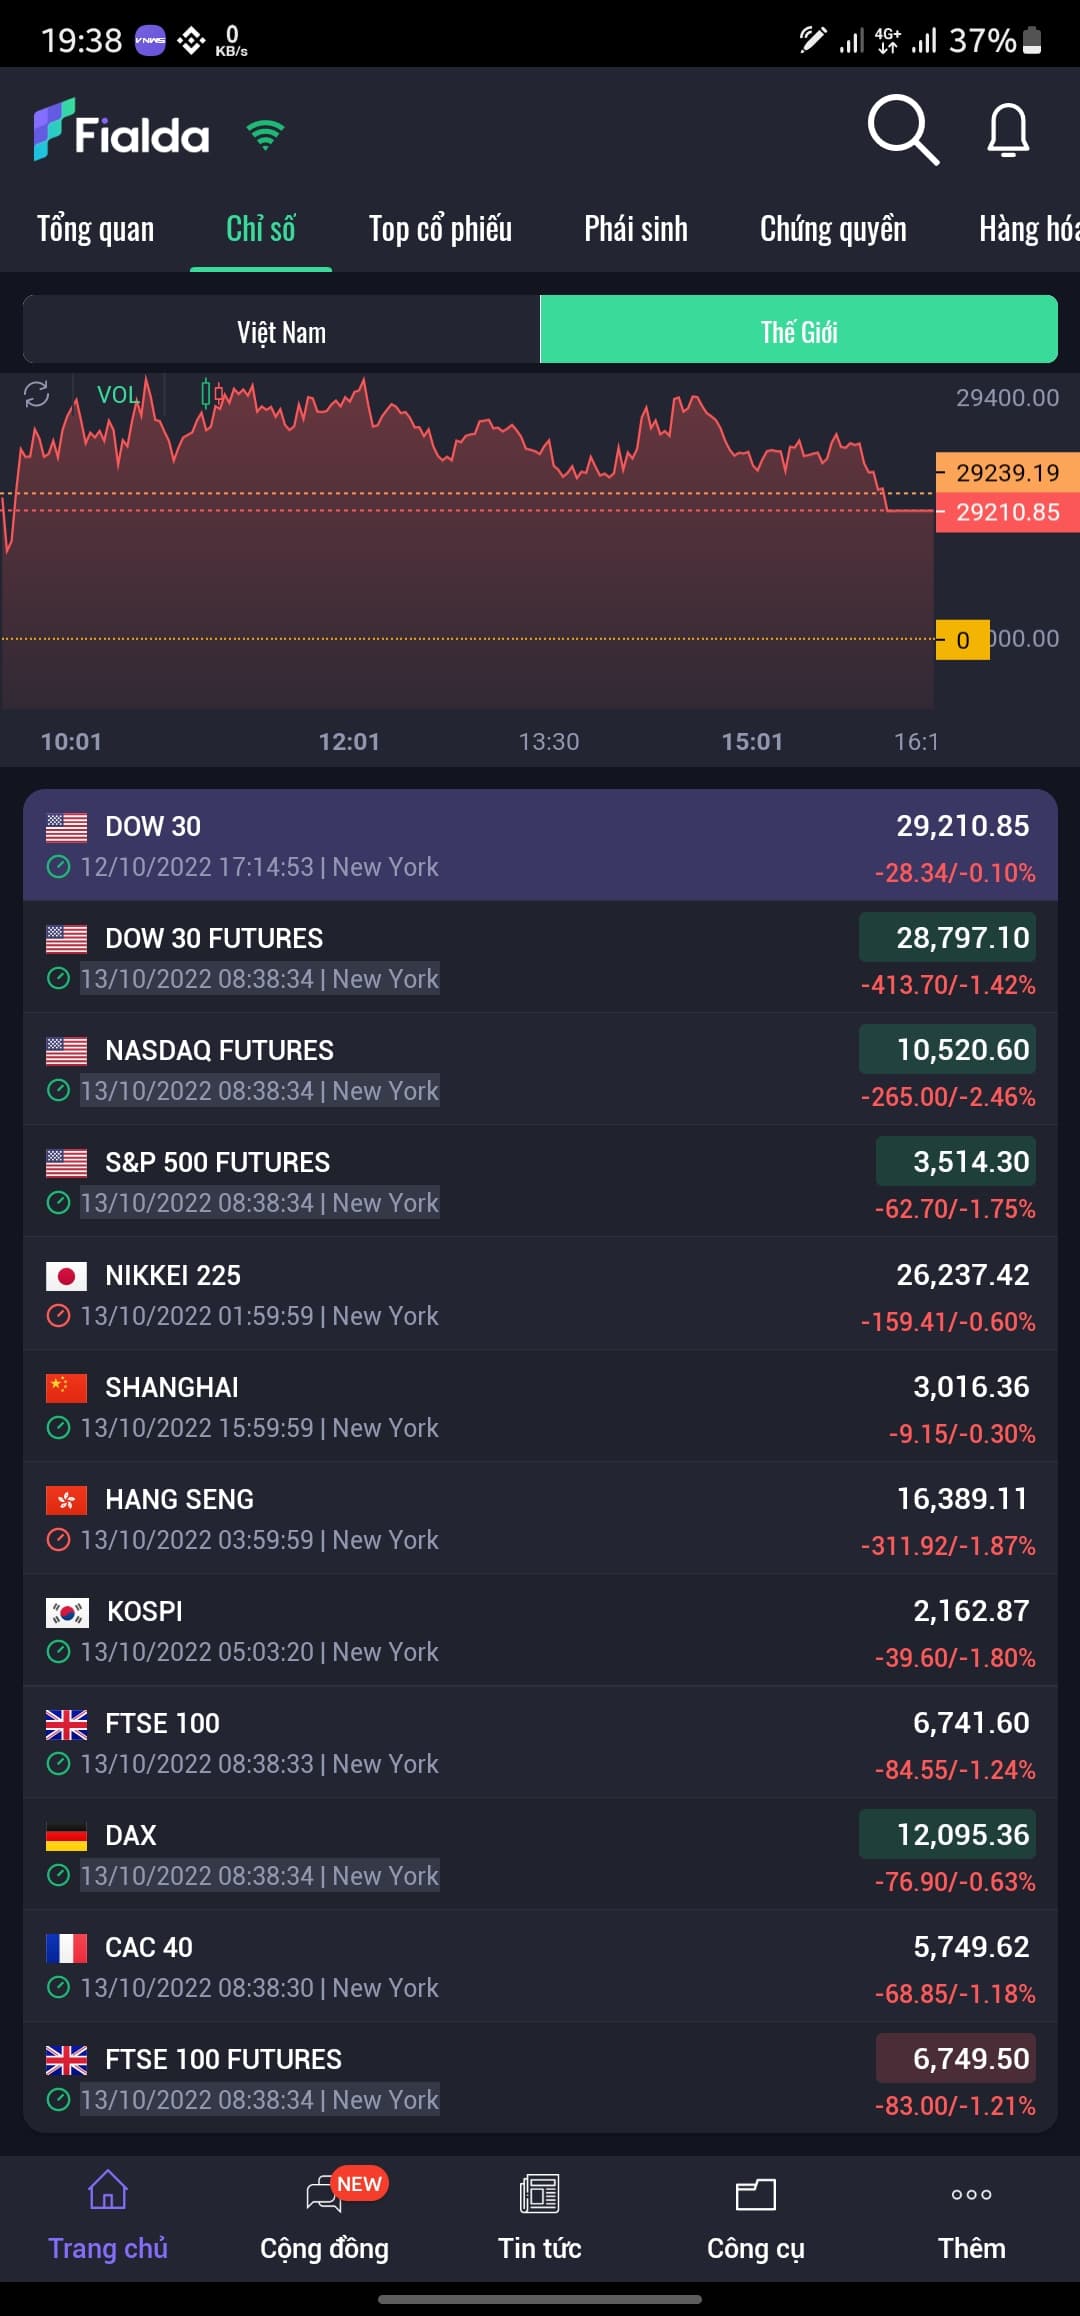Viewport: 1080px width, 2316px height.
Task: Select the HANG SENG index row
Action: point(540,1518)
